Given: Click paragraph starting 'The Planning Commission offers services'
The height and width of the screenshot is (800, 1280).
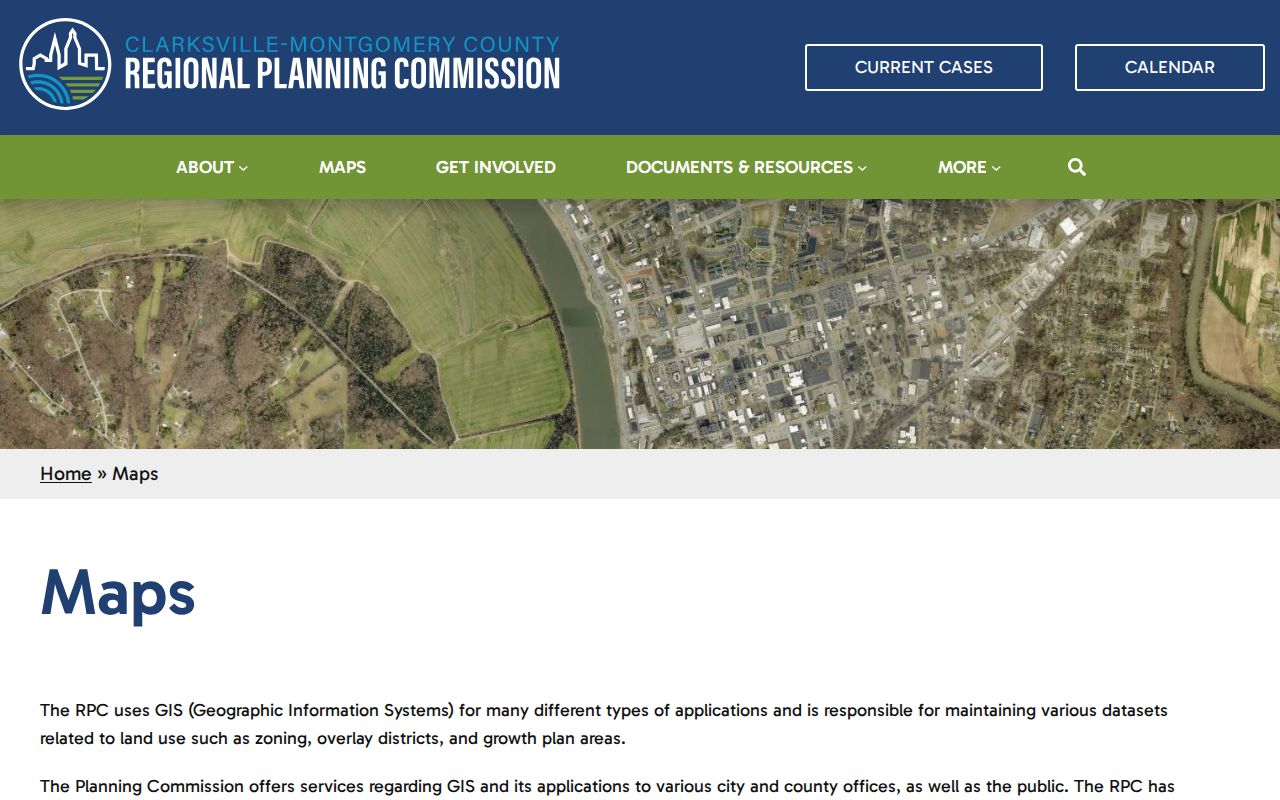Looking at the screenshot, I should [607, 787].
